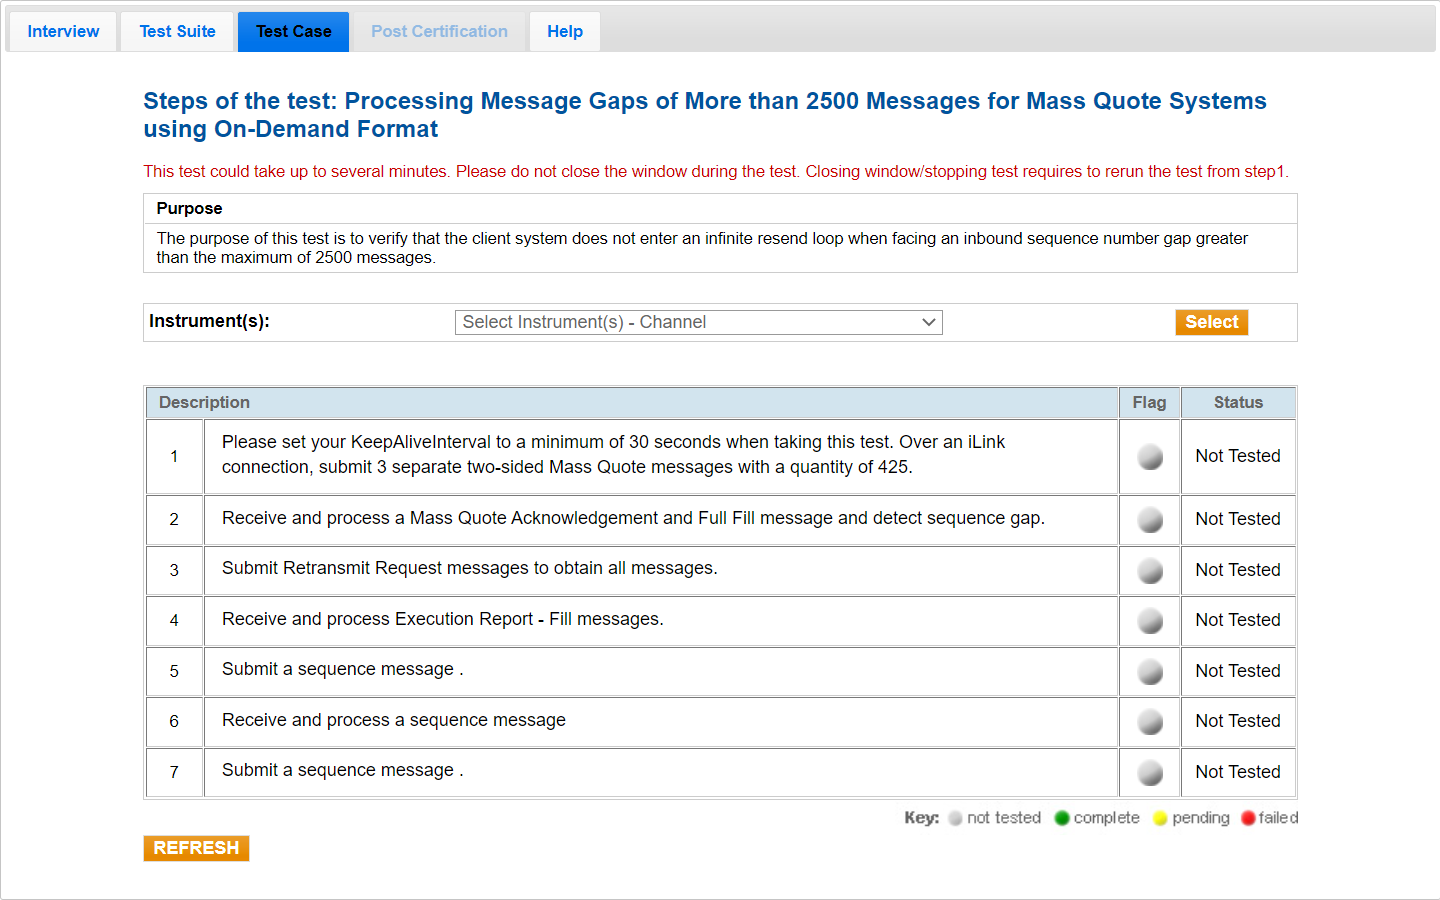Click the flag circle for step 3

pos(1150,571)
